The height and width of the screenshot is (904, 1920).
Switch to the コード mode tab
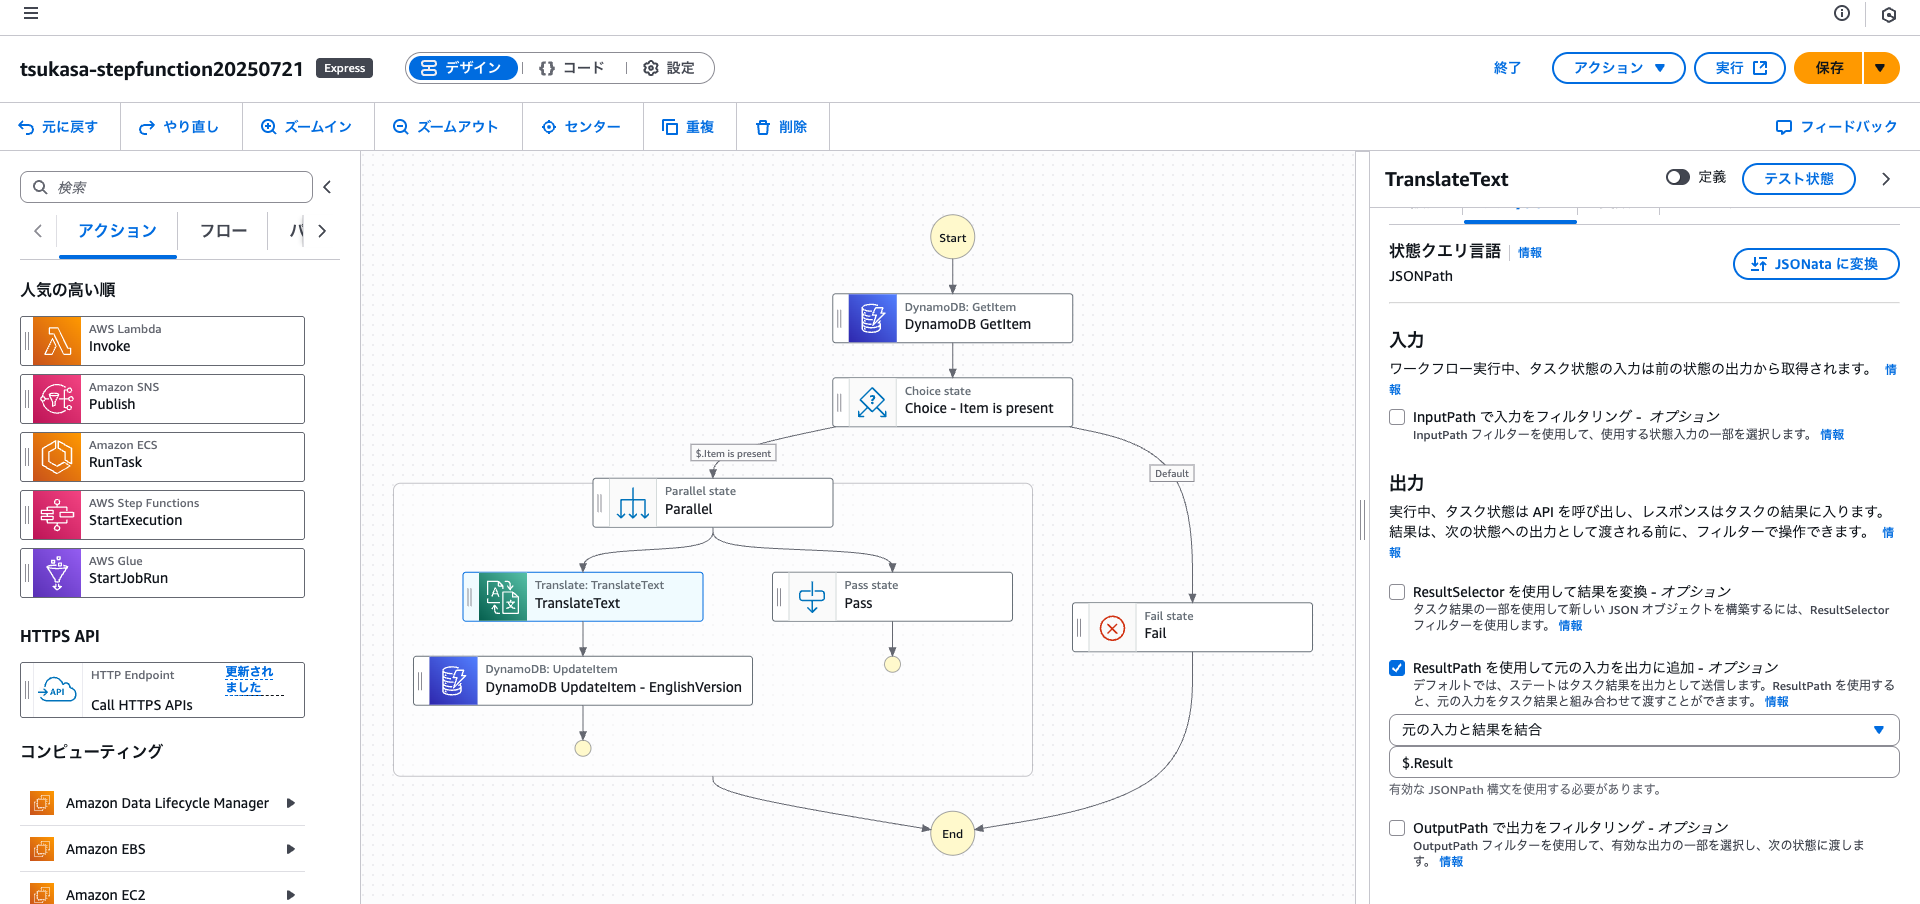pos(572,68)
